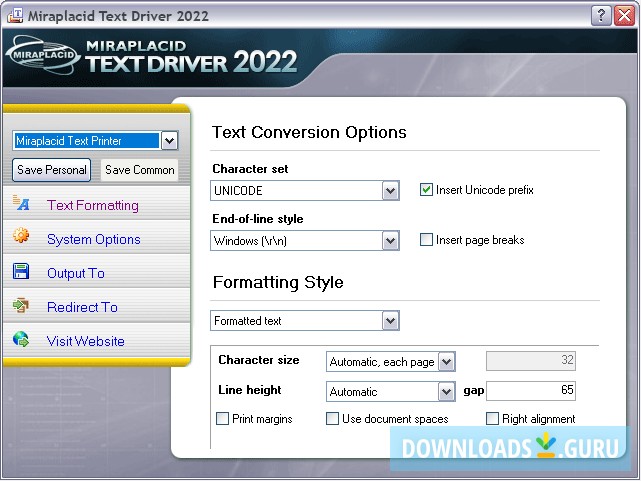Click the Formatting Style heading

[278, 282]
